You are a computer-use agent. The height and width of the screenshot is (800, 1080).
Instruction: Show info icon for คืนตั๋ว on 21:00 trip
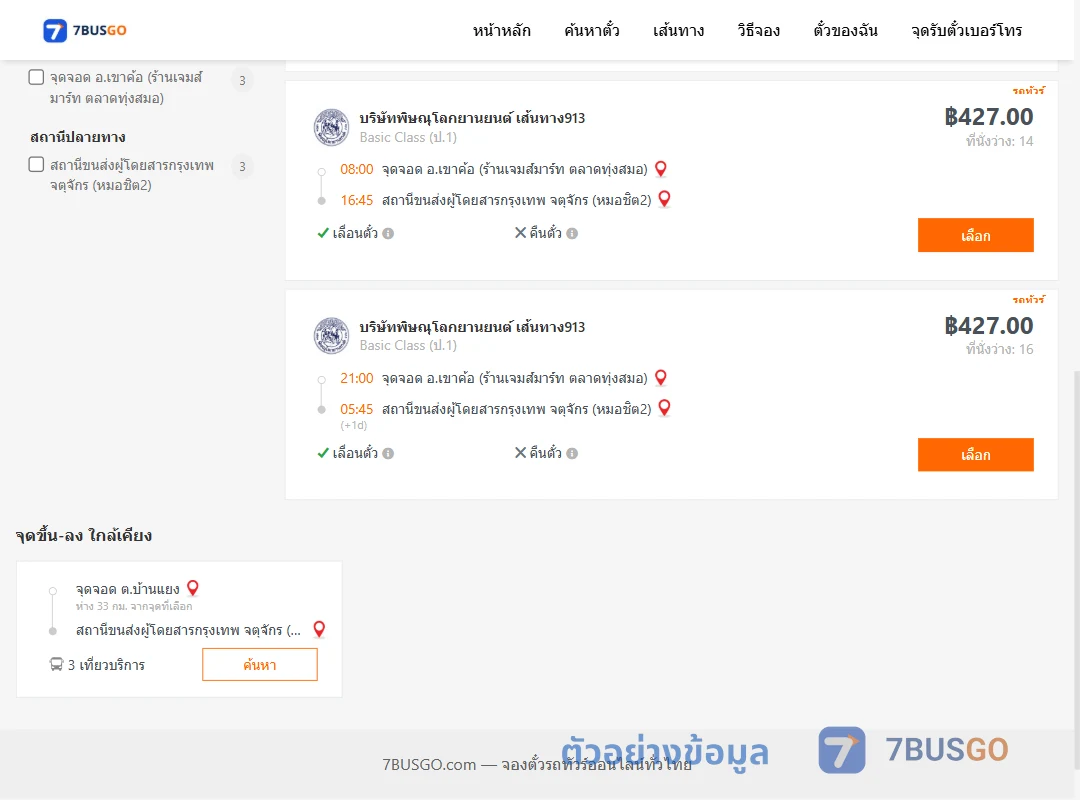click(x=572, y=453)
